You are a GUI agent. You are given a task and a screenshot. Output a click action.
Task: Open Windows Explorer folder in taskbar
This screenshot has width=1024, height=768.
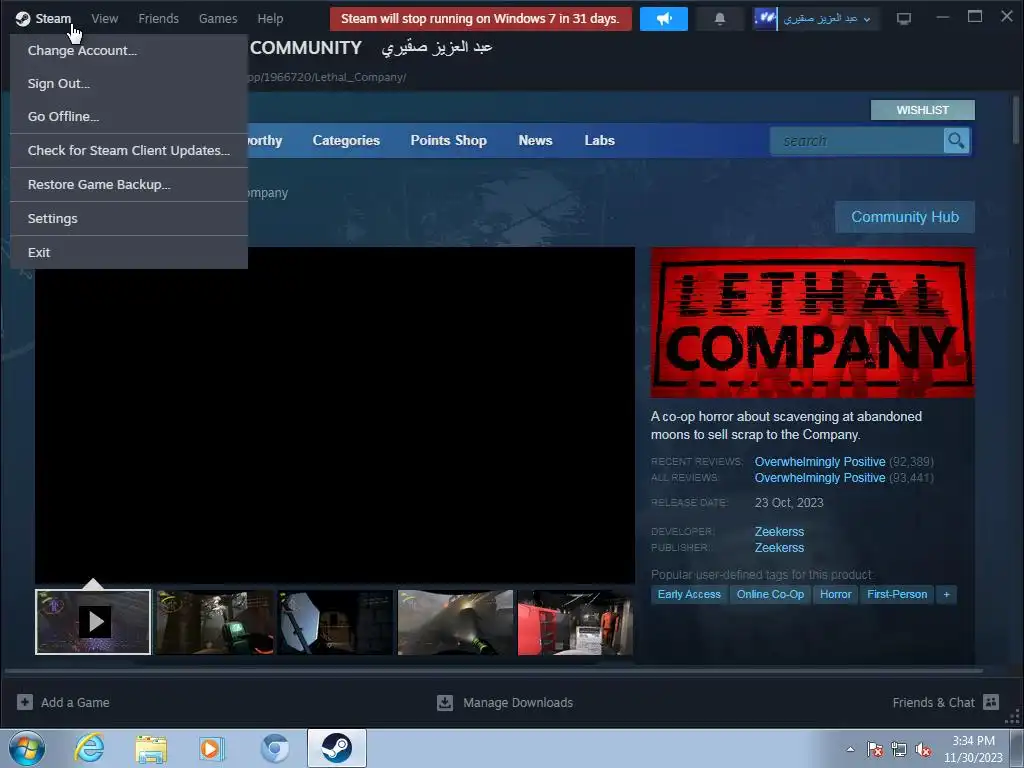151,748
